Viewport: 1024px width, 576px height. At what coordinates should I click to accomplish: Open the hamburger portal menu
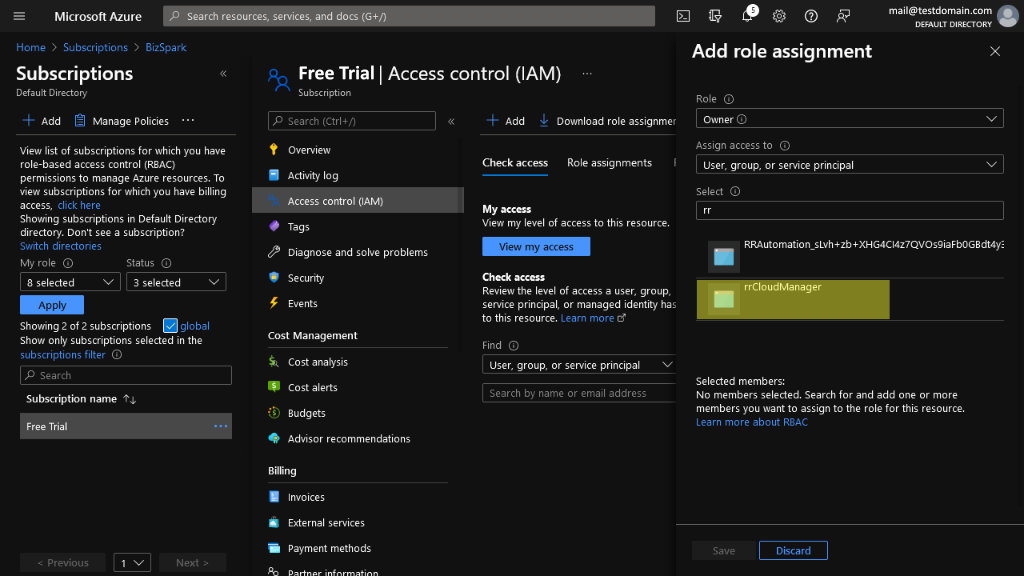pos(19,16)
